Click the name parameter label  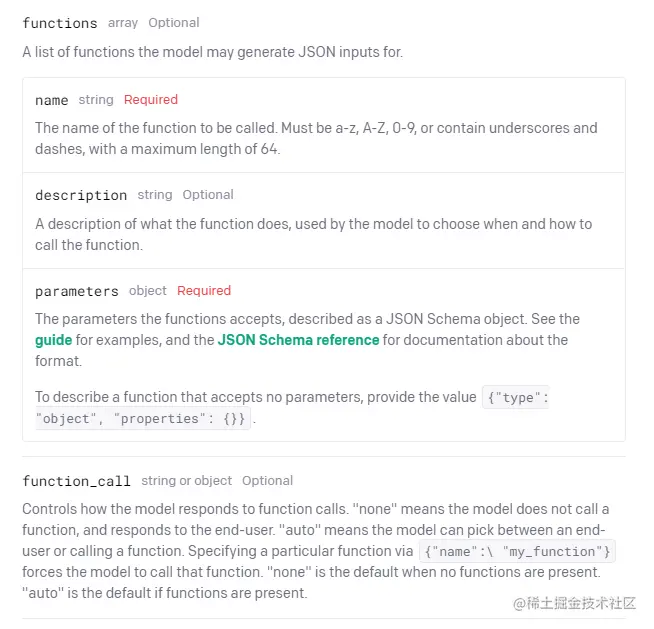click(x=51, y=100)
